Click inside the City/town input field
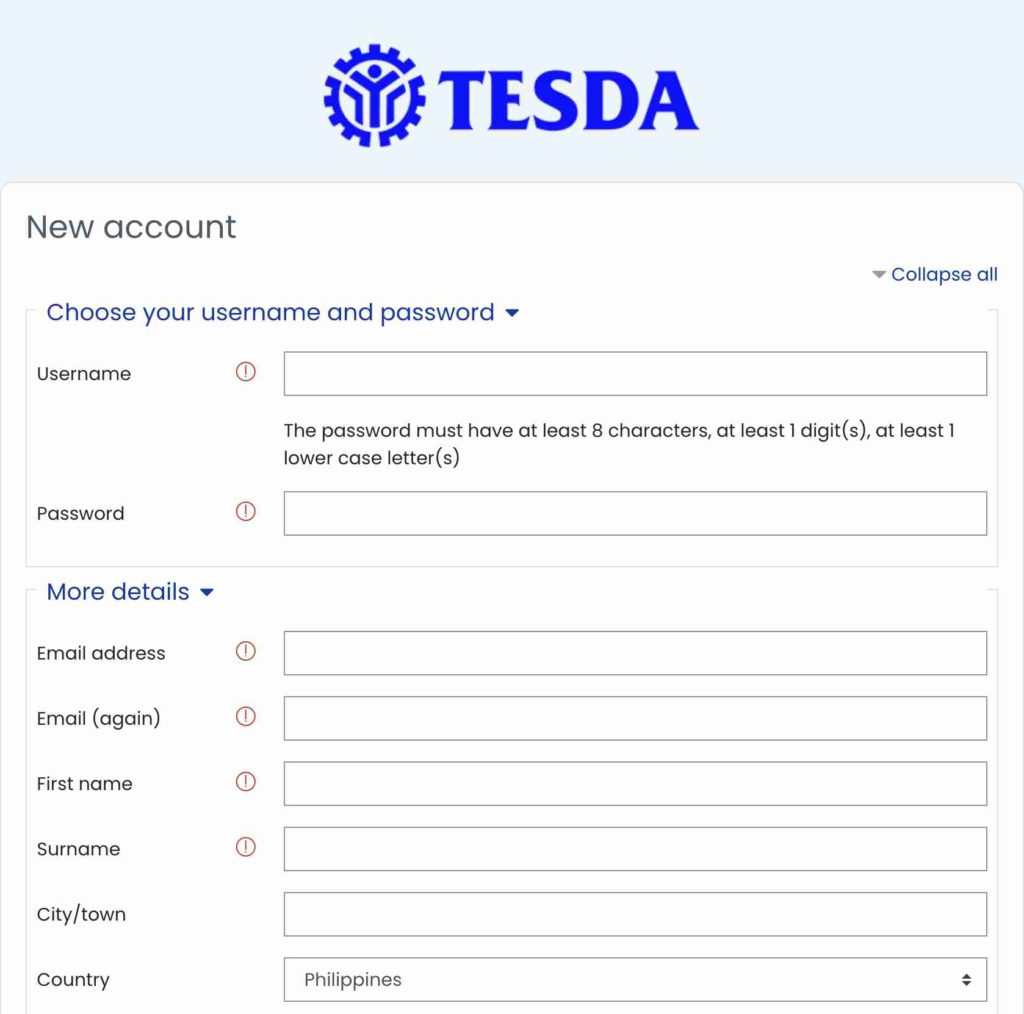Image resolution: width=1024 pixels, height=1014 pixels. click(634, 913)
